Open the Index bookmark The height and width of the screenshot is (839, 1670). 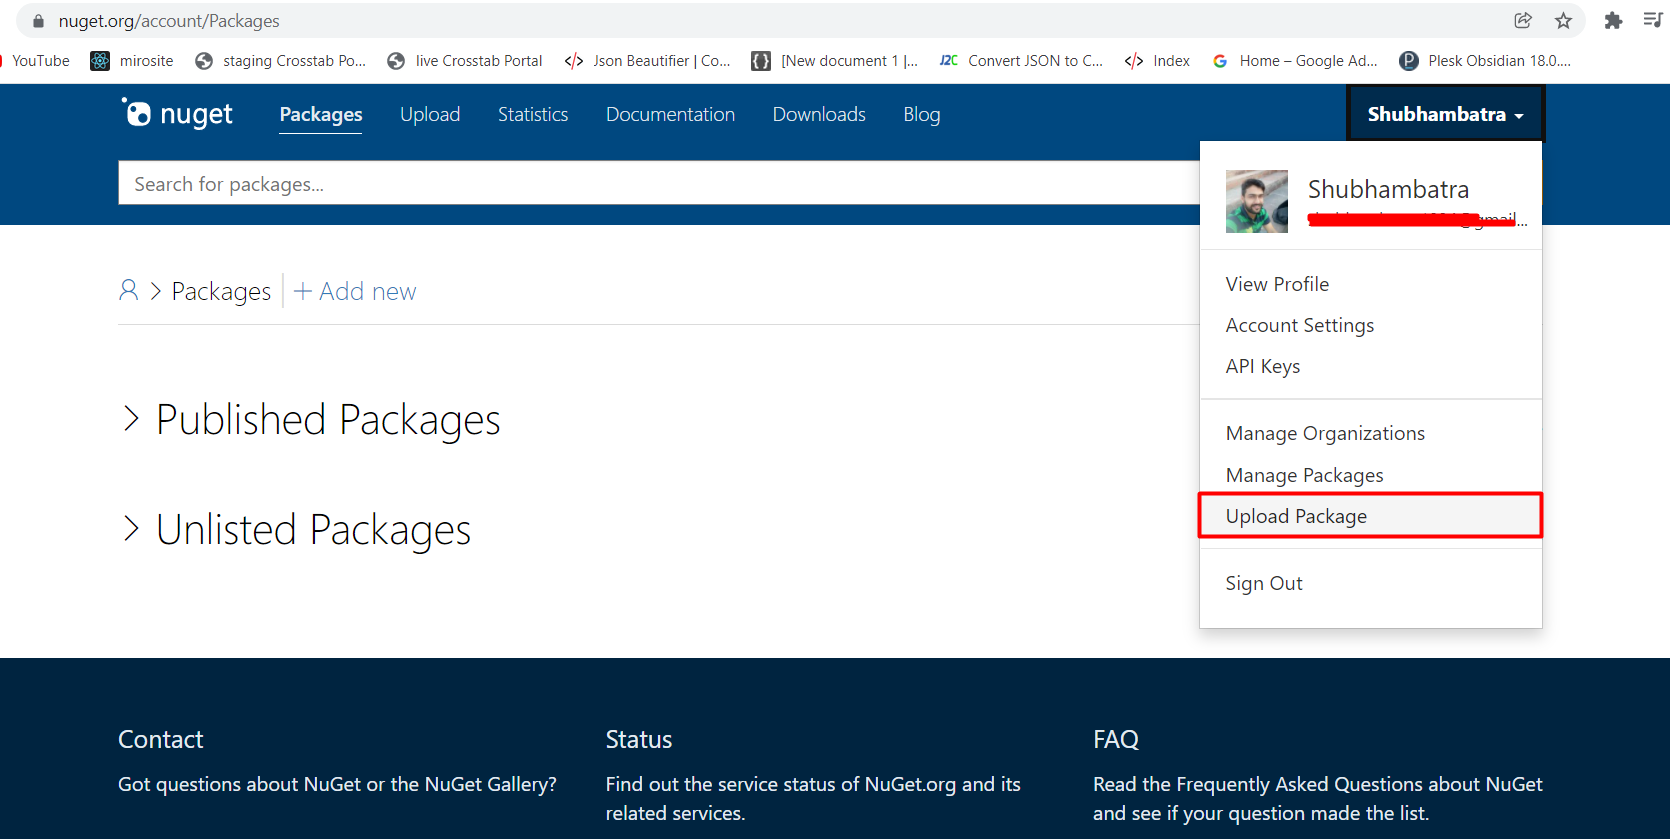[1158, 61]
